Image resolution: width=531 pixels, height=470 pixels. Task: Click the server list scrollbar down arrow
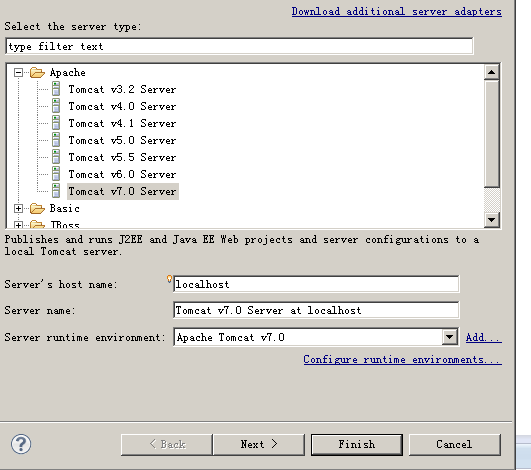pyautogui.click(x=492, y=220)
